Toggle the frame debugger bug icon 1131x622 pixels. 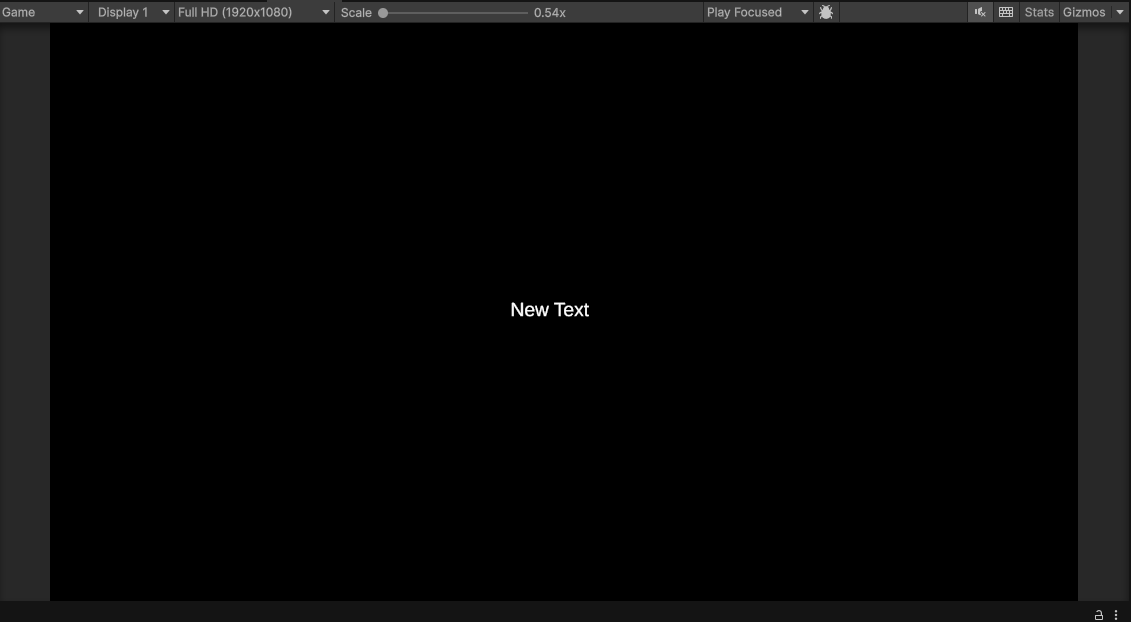point(826,12)
